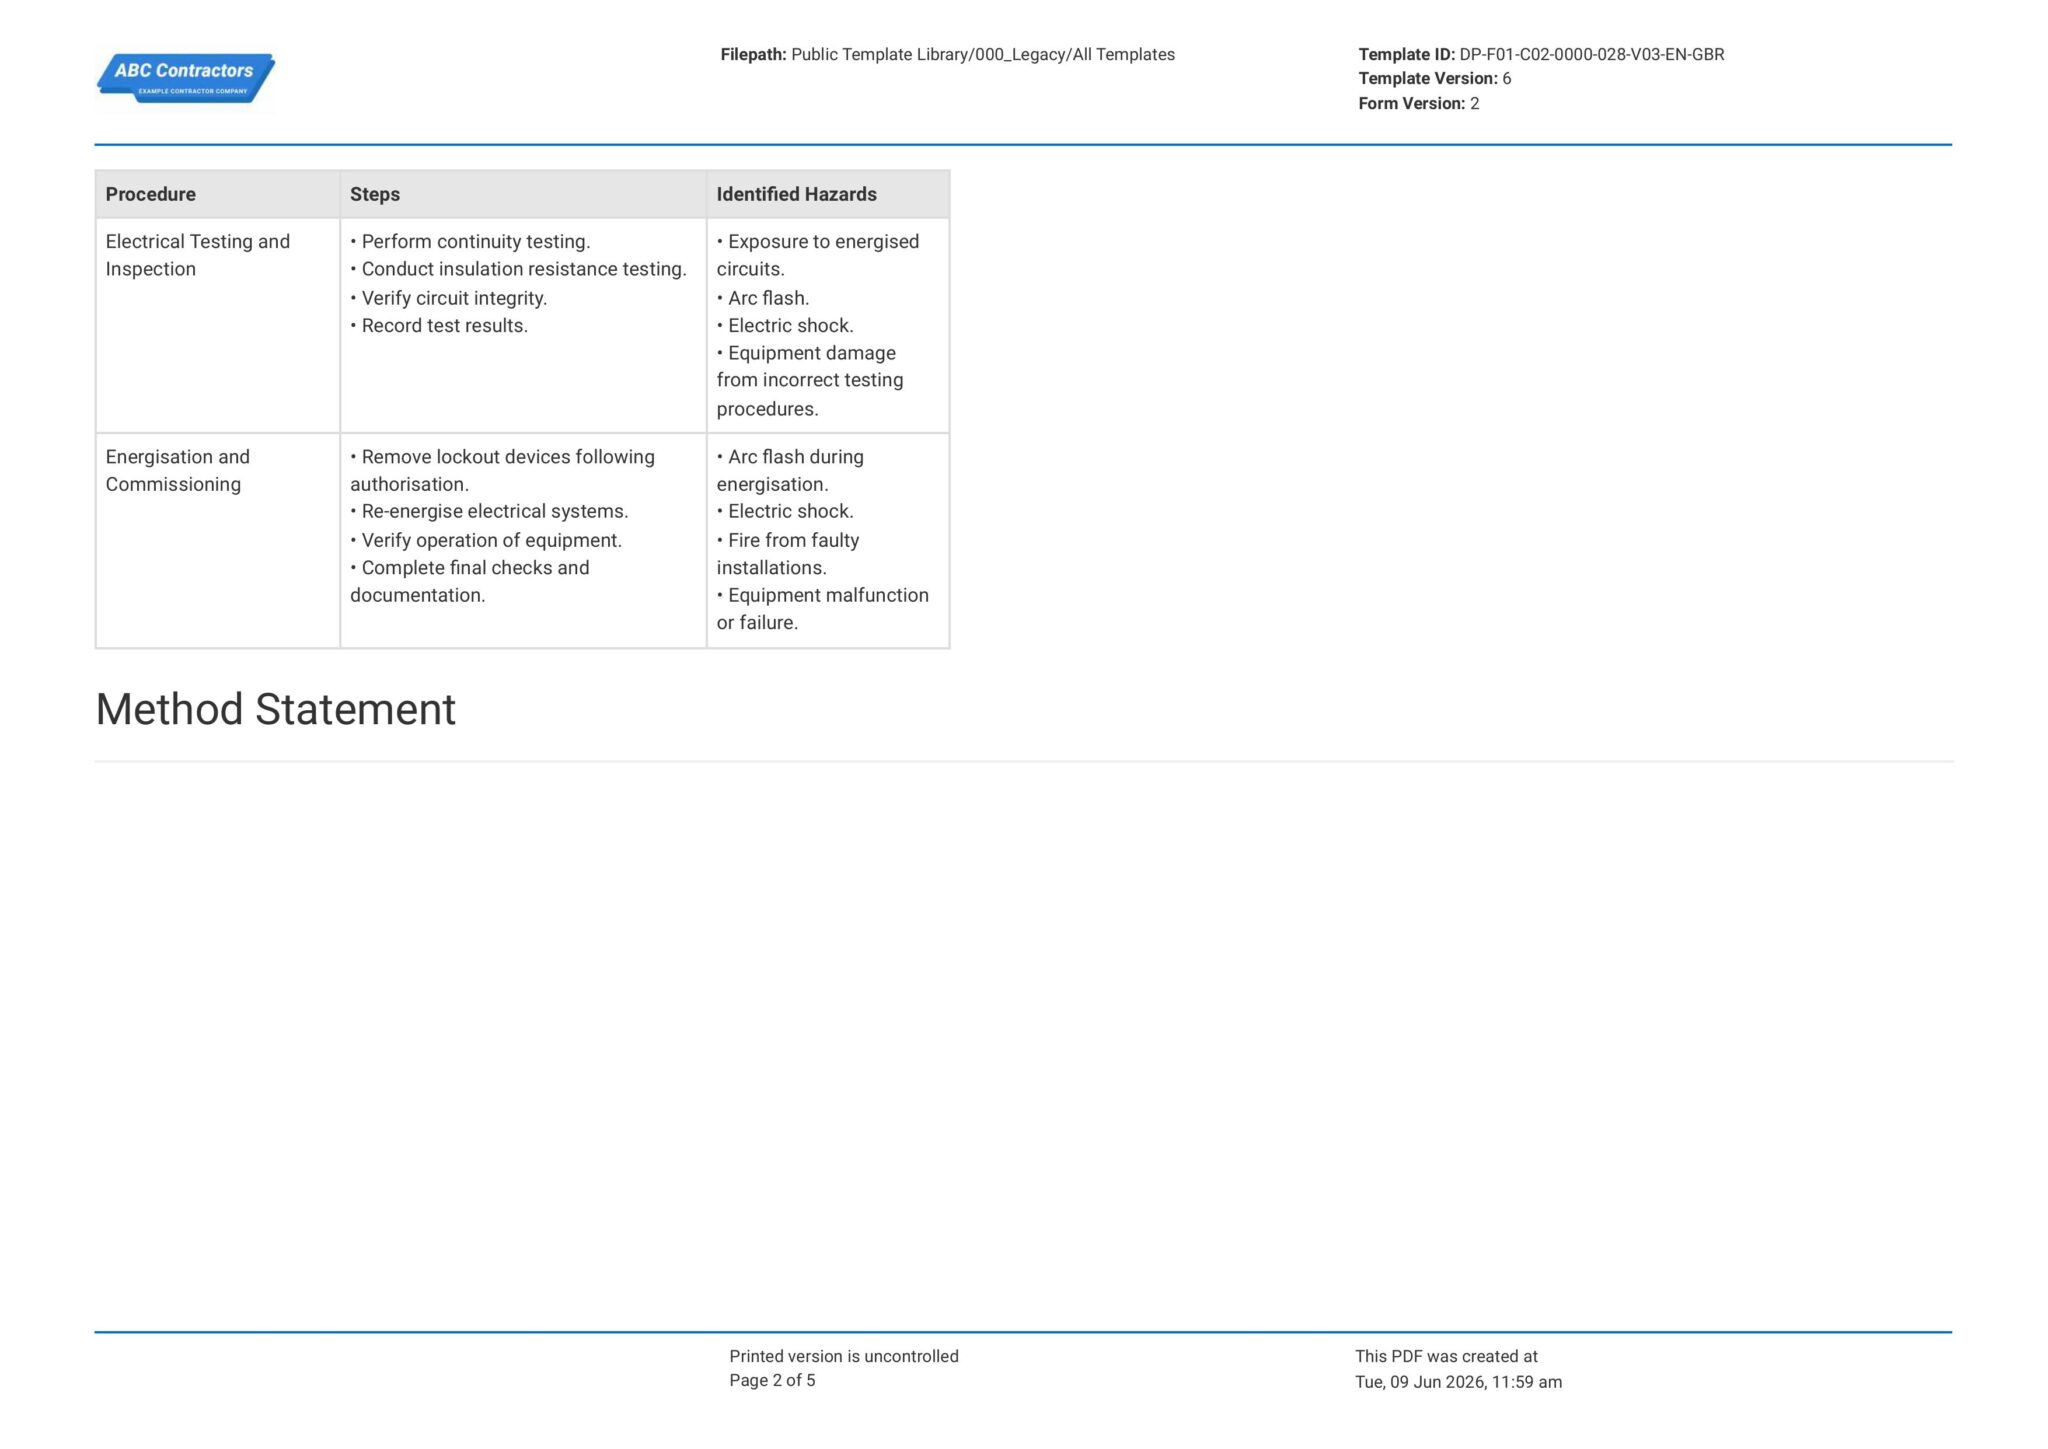Click Exposure to energised circuits hazard

click(x=818, y=255)
